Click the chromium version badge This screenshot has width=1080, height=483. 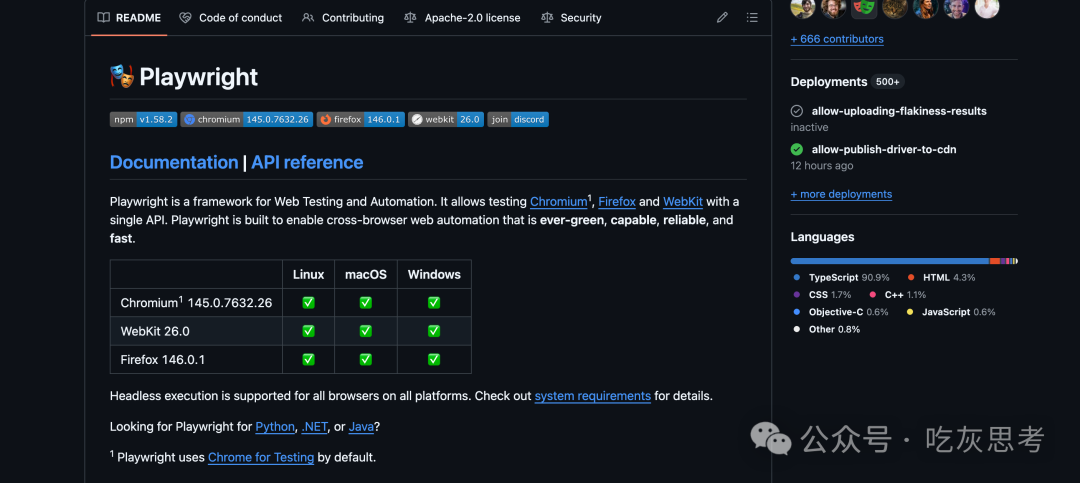pyautogui.click(x=247, y=119)
